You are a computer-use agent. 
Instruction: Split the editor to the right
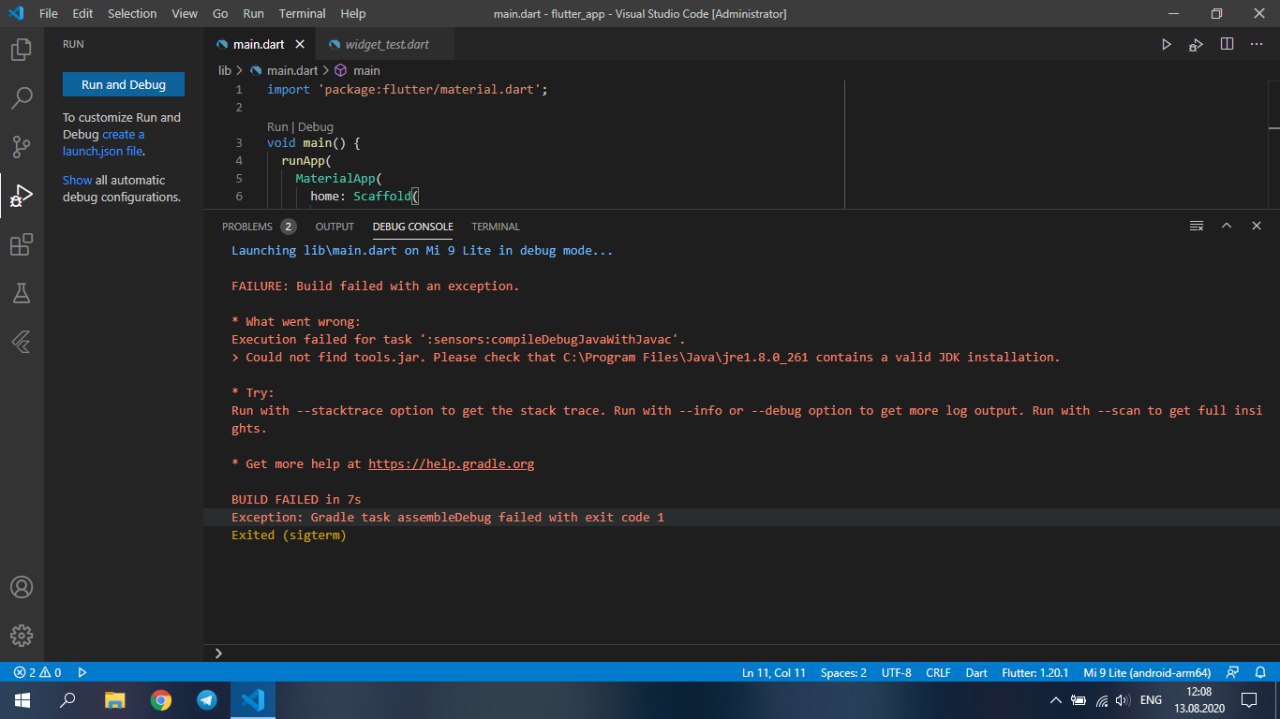[1227, 44]
